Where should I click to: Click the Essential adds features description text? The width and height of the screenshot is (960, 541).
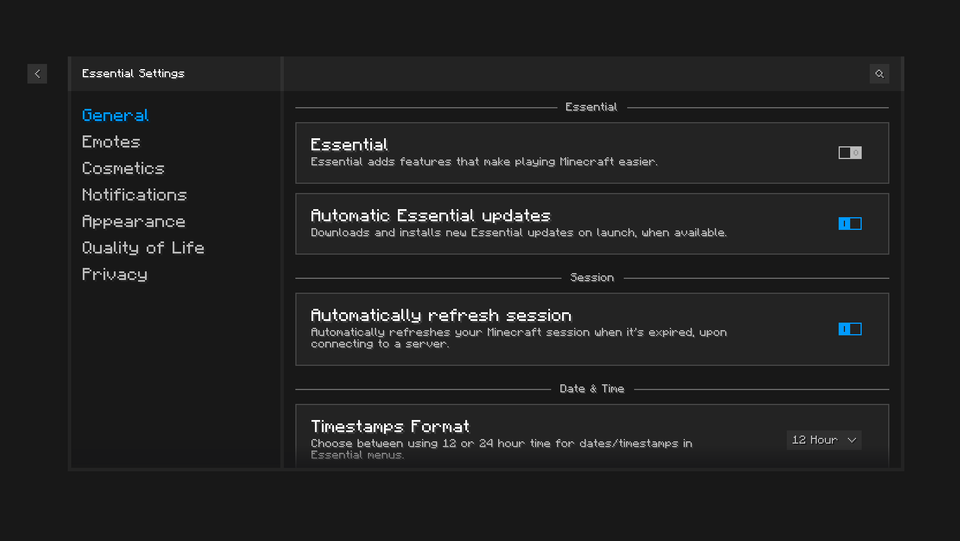pyautogui.click(x=484, y=162)
